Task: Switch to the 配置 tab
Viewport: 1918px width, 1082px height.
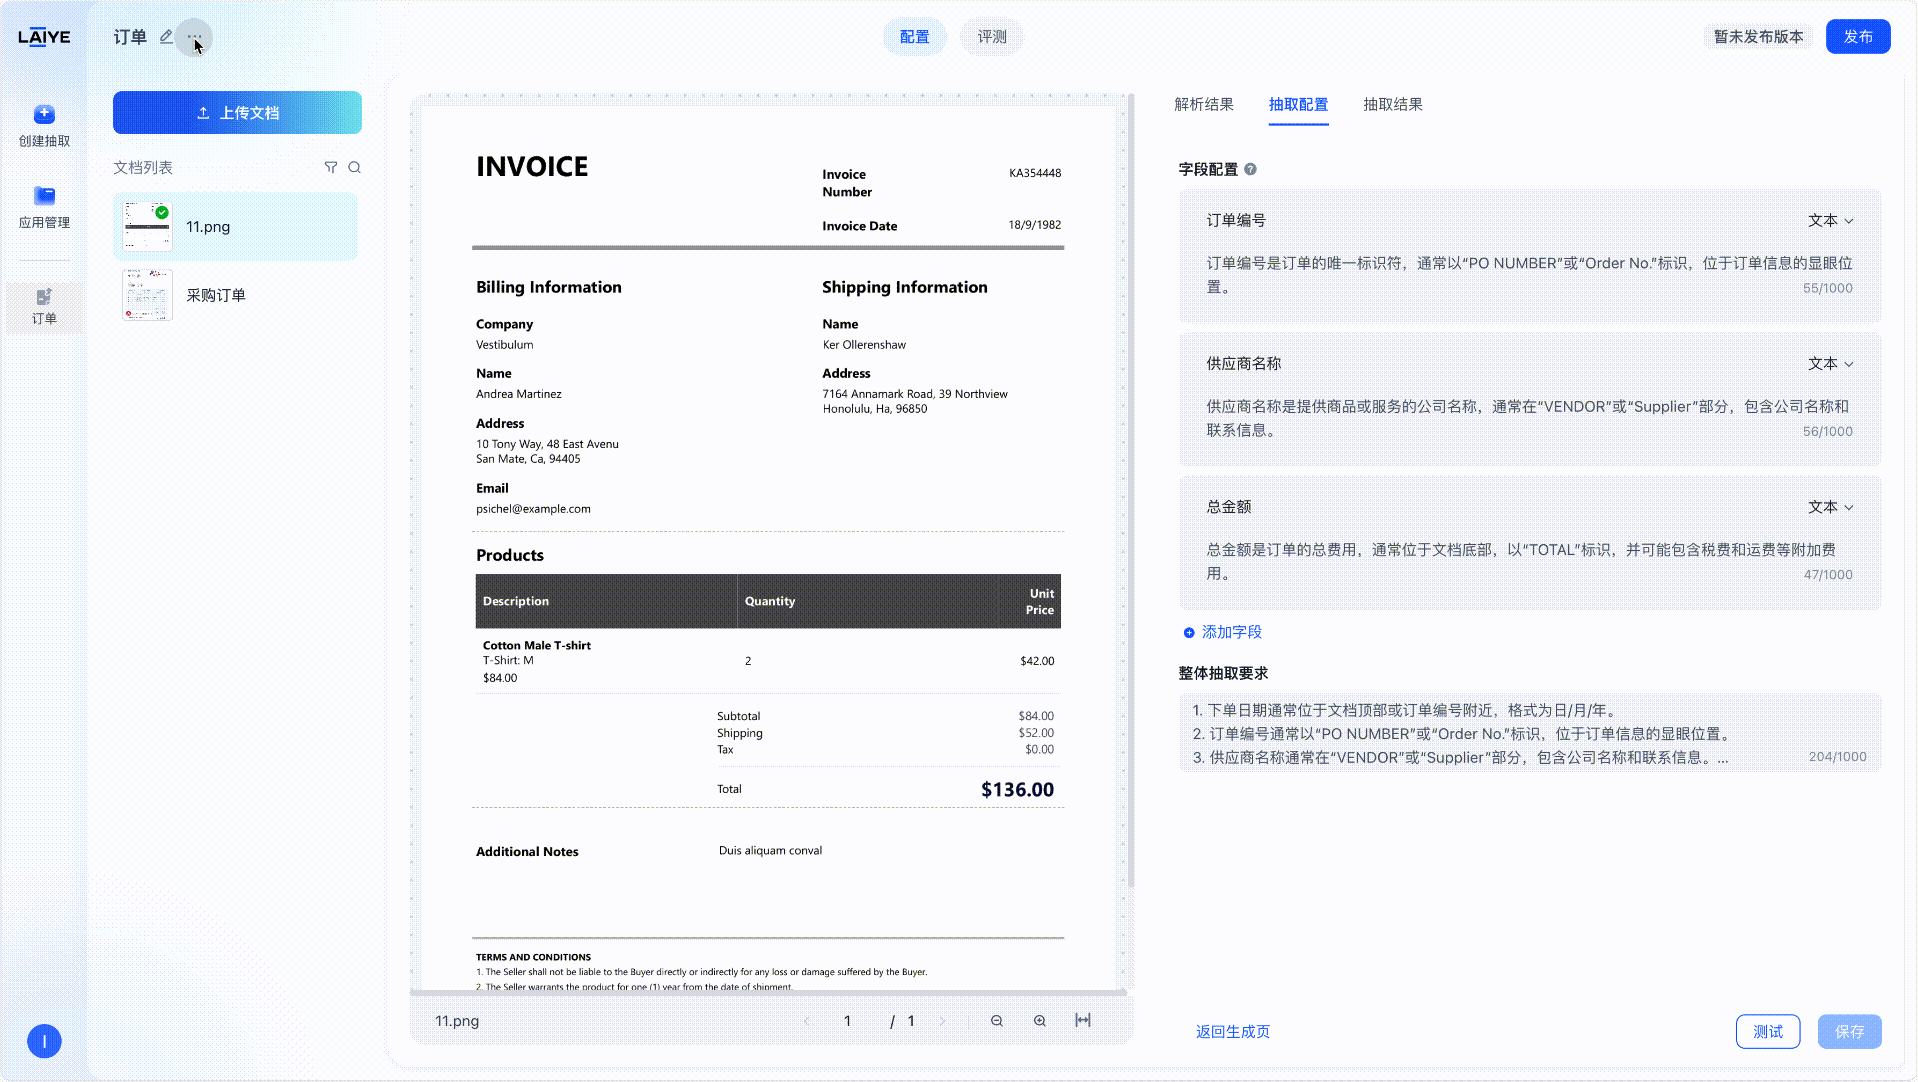Action: click(914, 37)
